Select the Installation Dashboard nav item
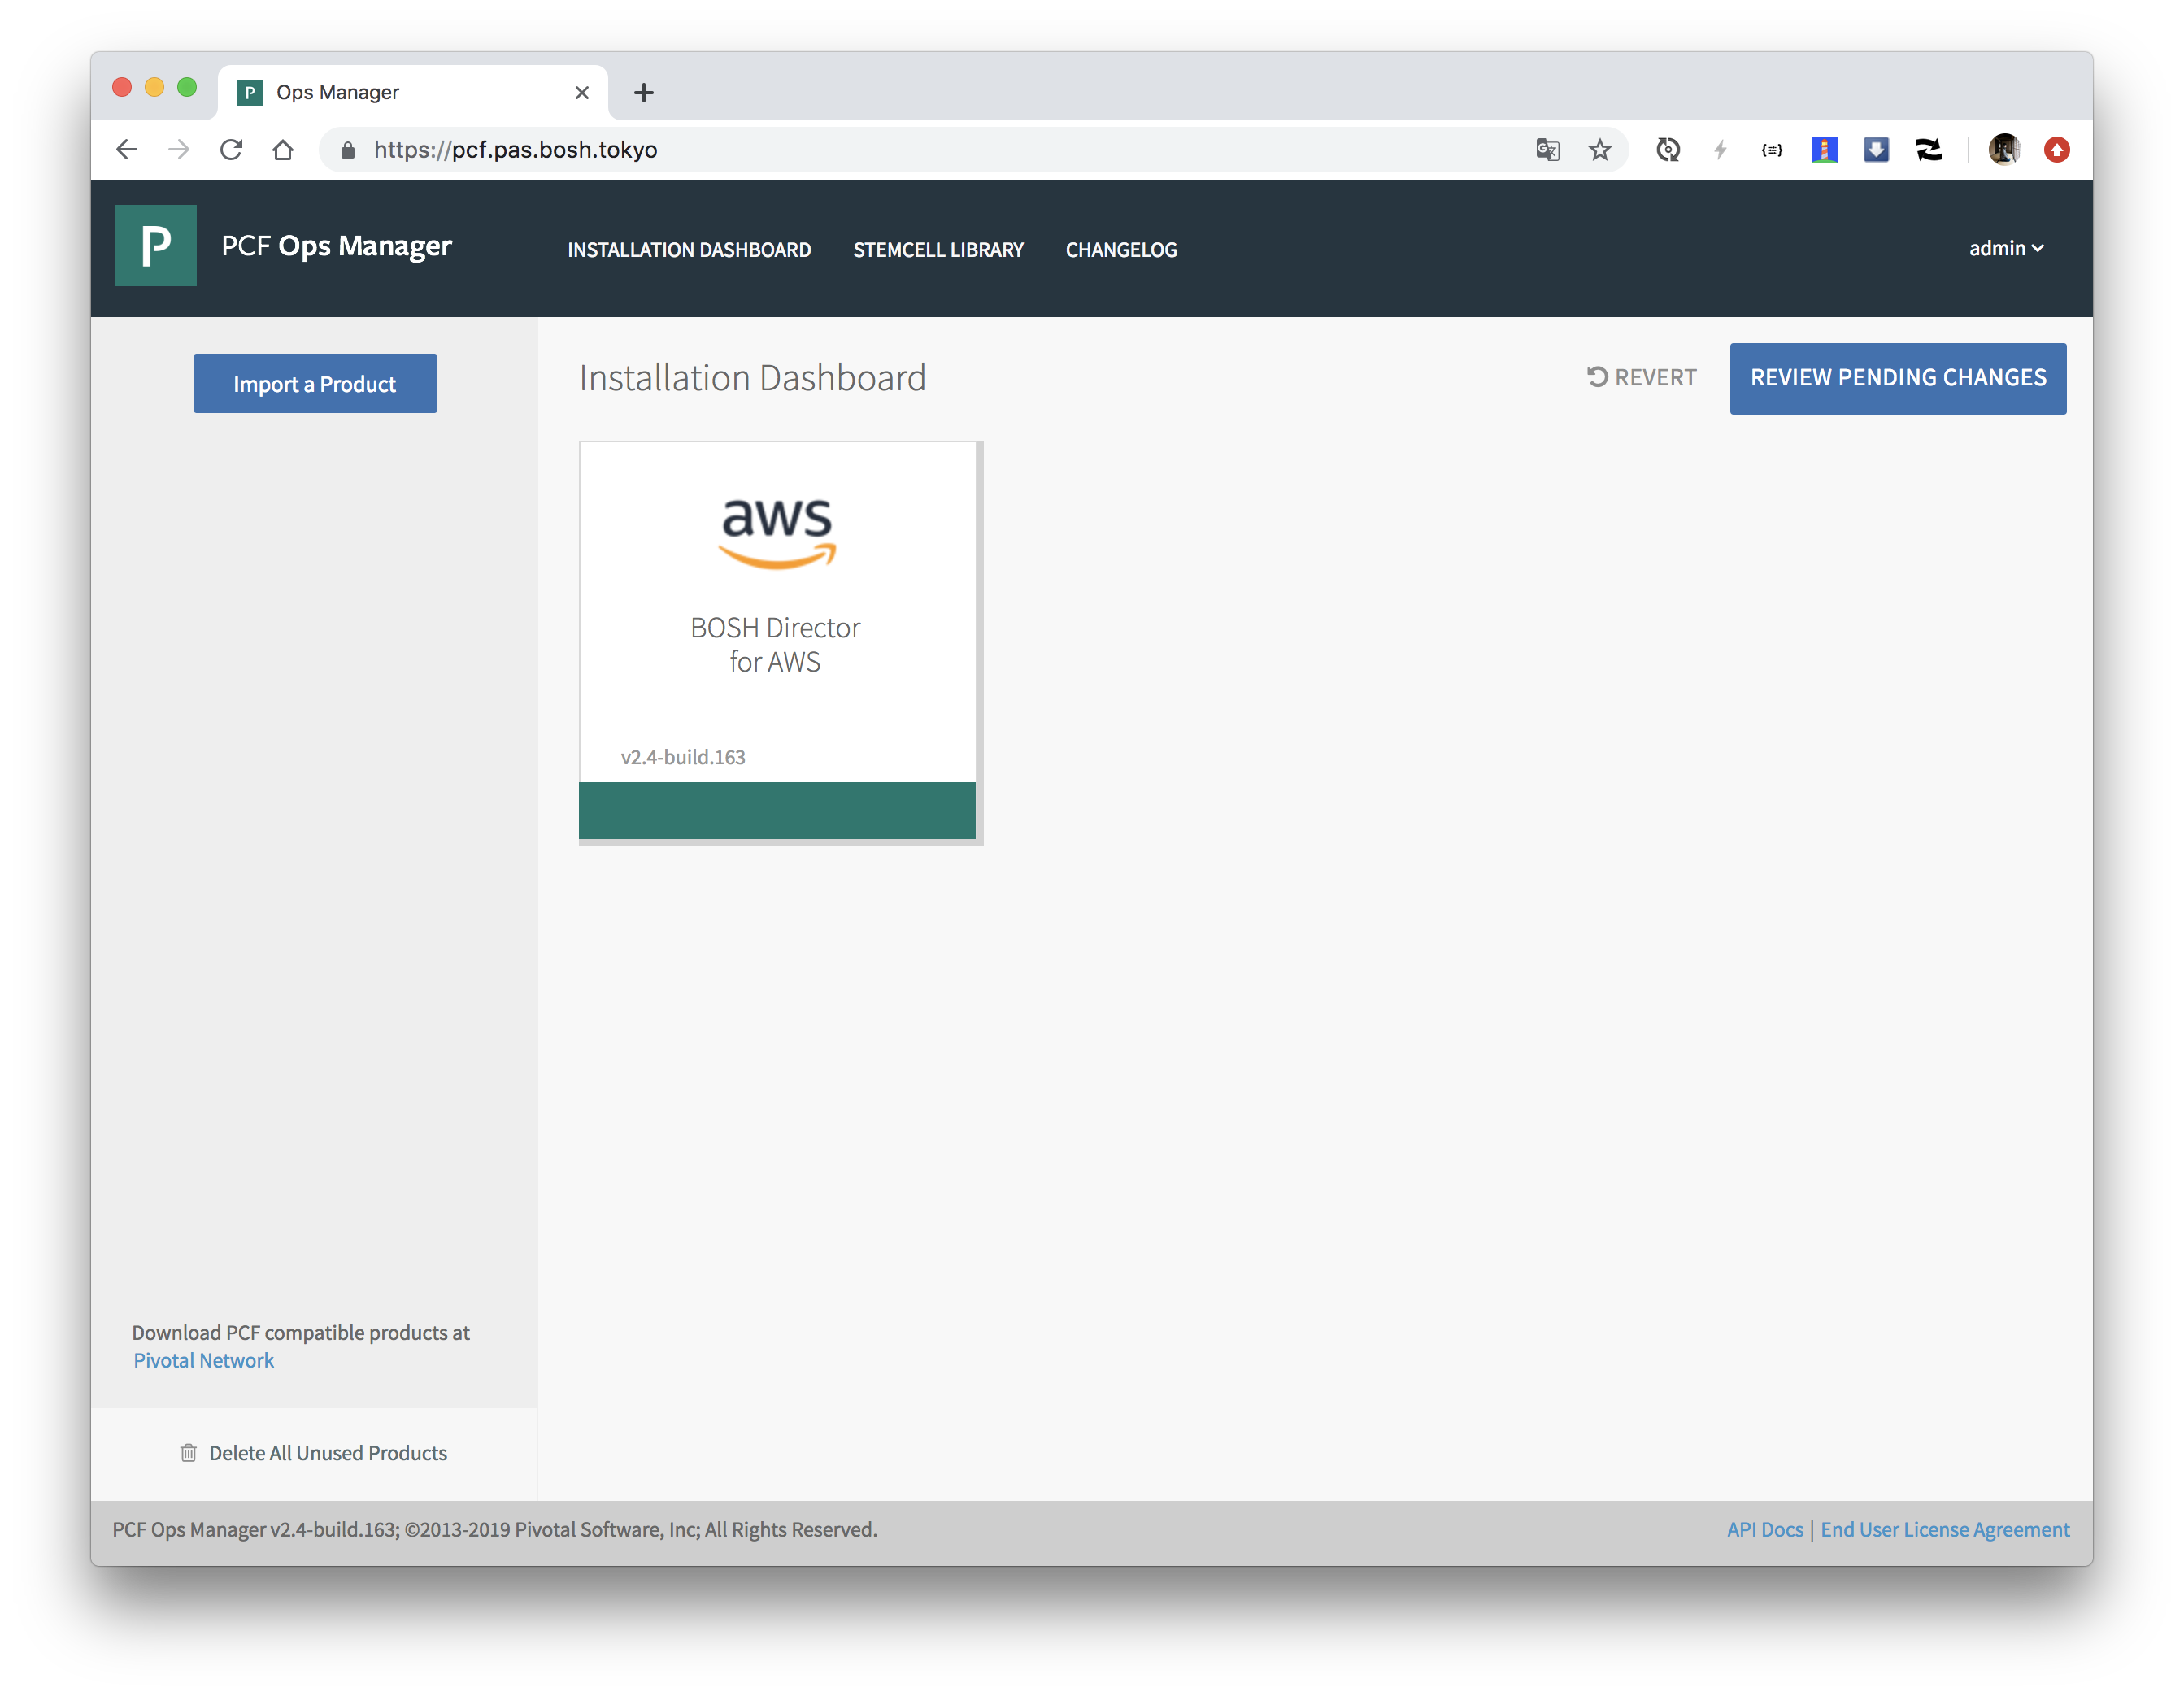Viewport: 2184px width, 1696px height. (x=689, y=250)
